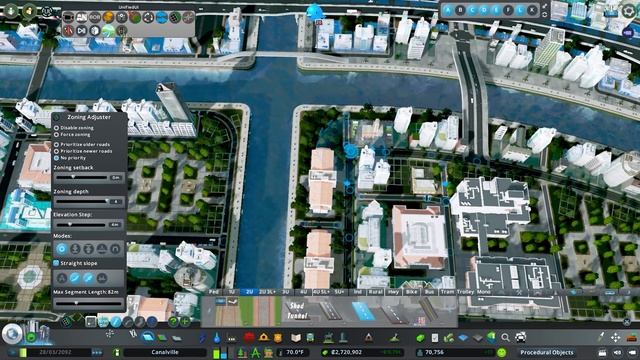This screenshot has width=640, height=360.
Task: Click the Procedural Objects button
Action: pos(547,352)
